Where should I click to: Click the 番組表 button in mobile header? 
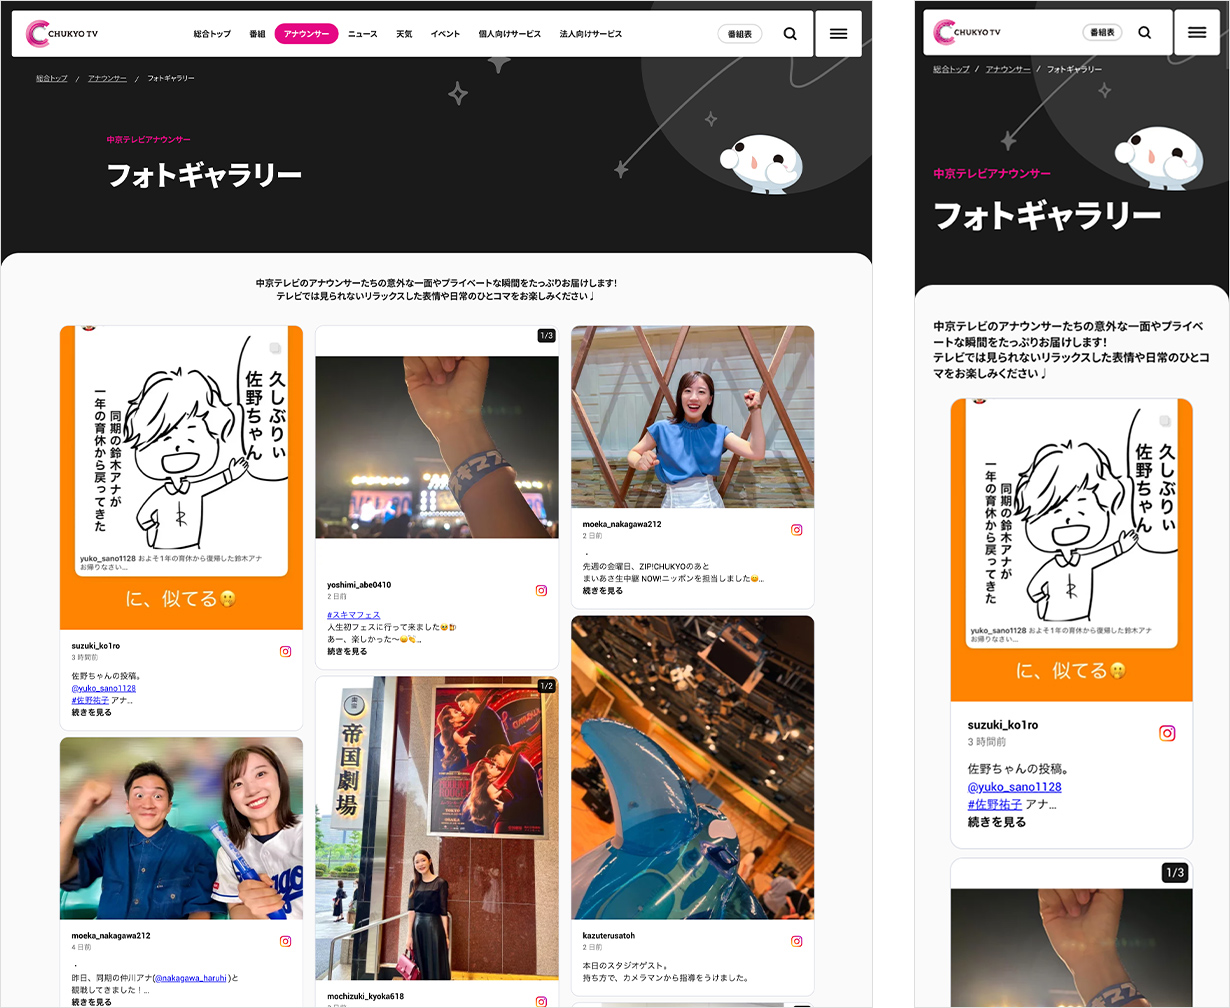pos(1102,33)
